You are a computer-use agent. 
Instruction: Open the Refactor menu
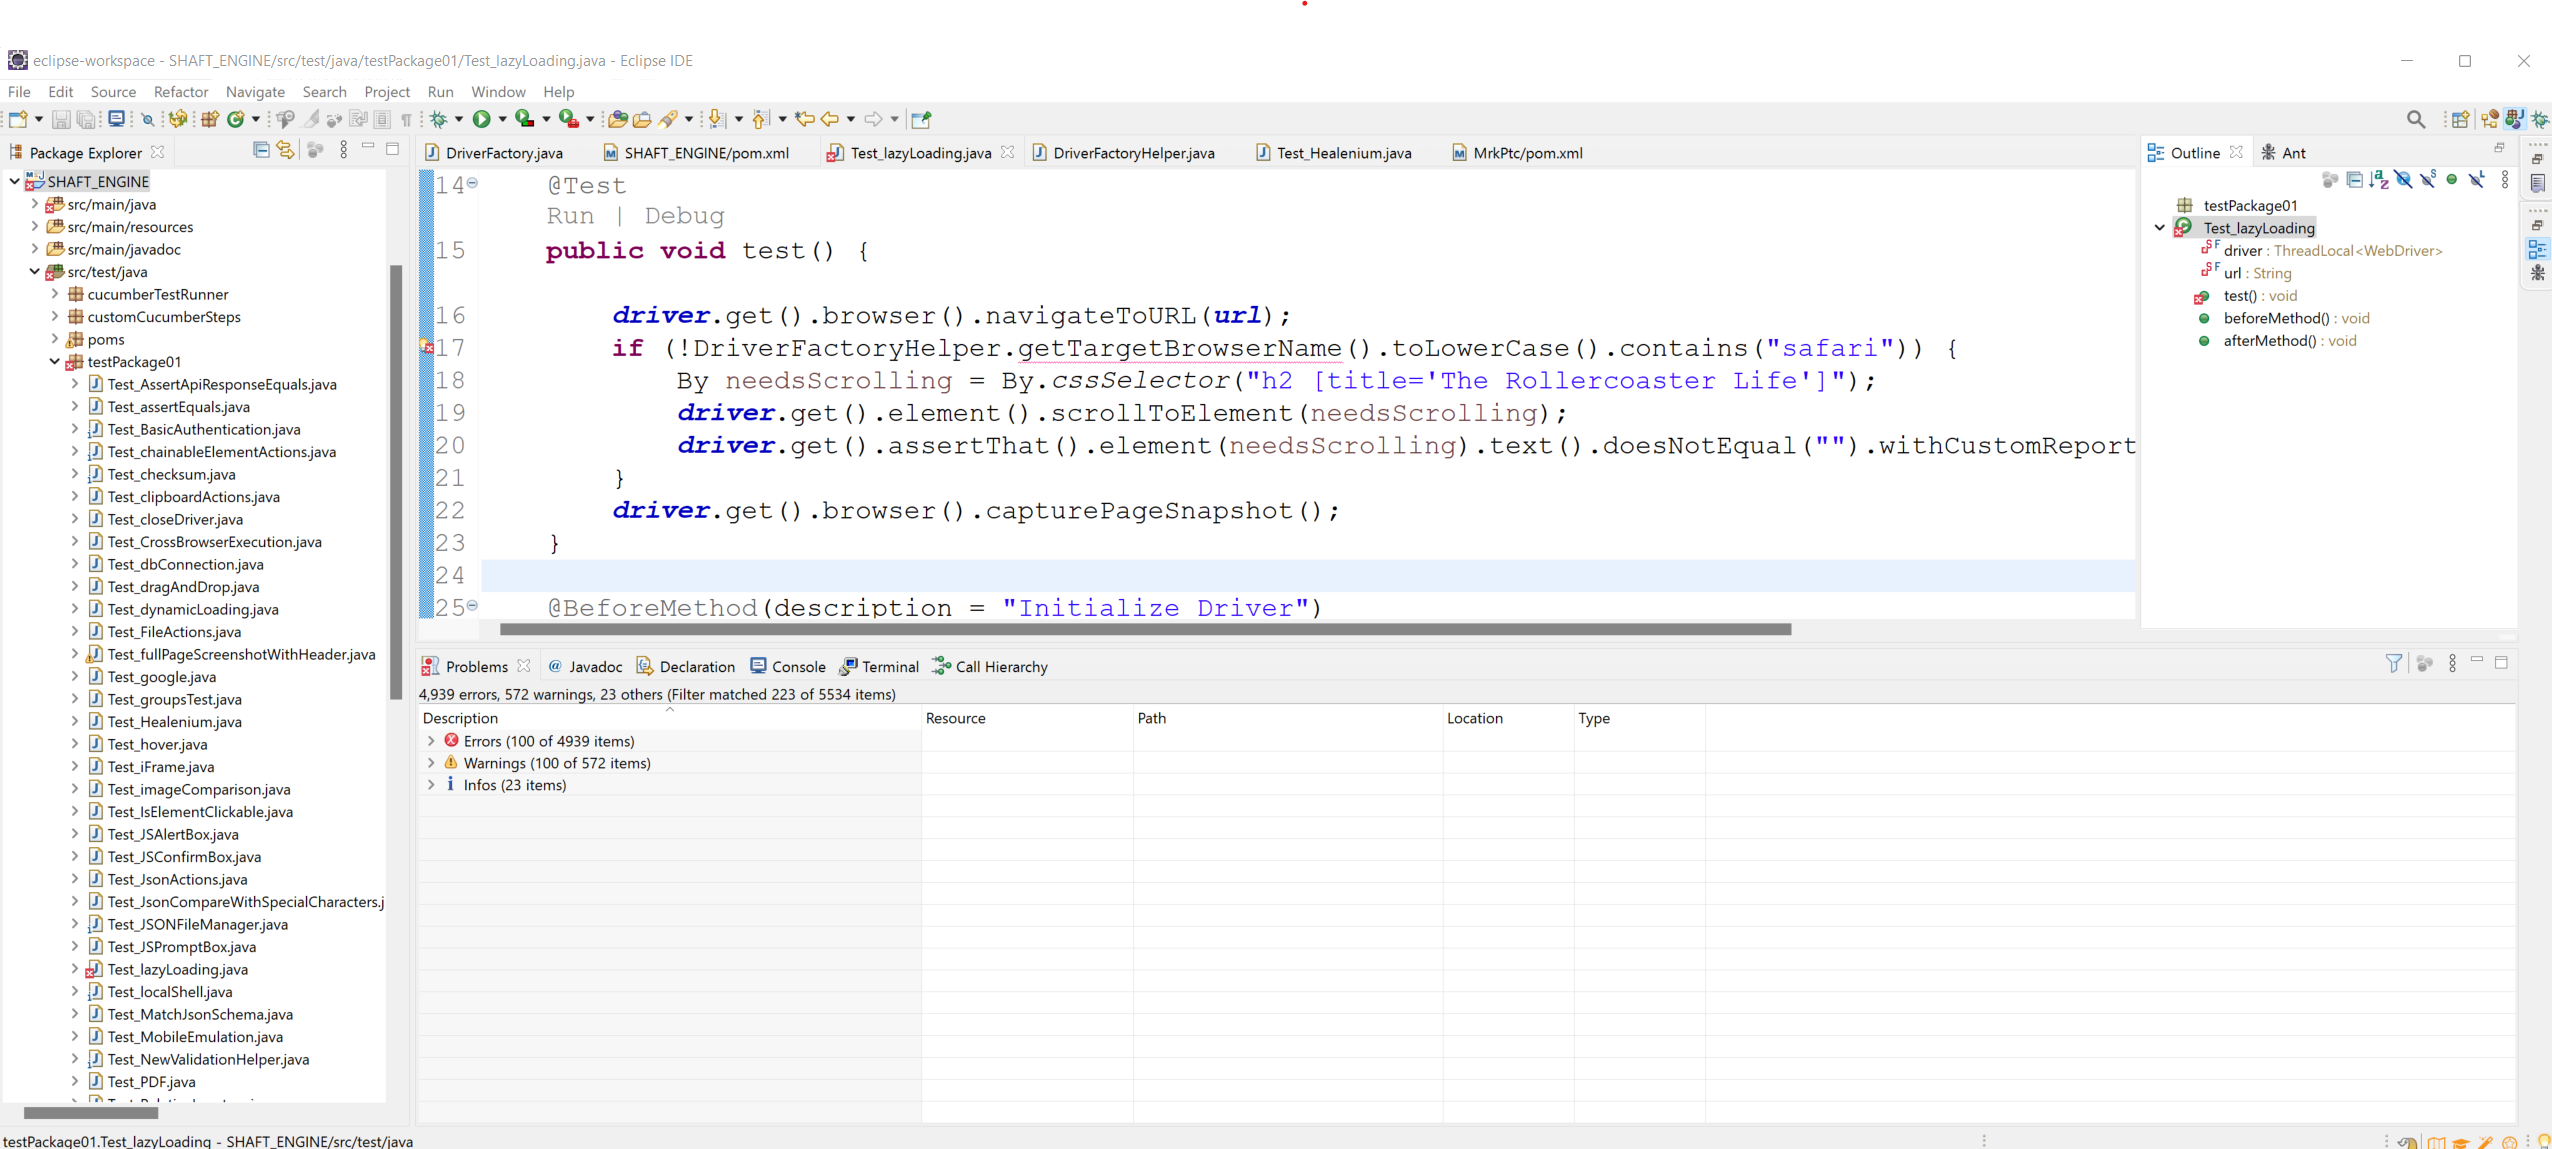[181, 92]
